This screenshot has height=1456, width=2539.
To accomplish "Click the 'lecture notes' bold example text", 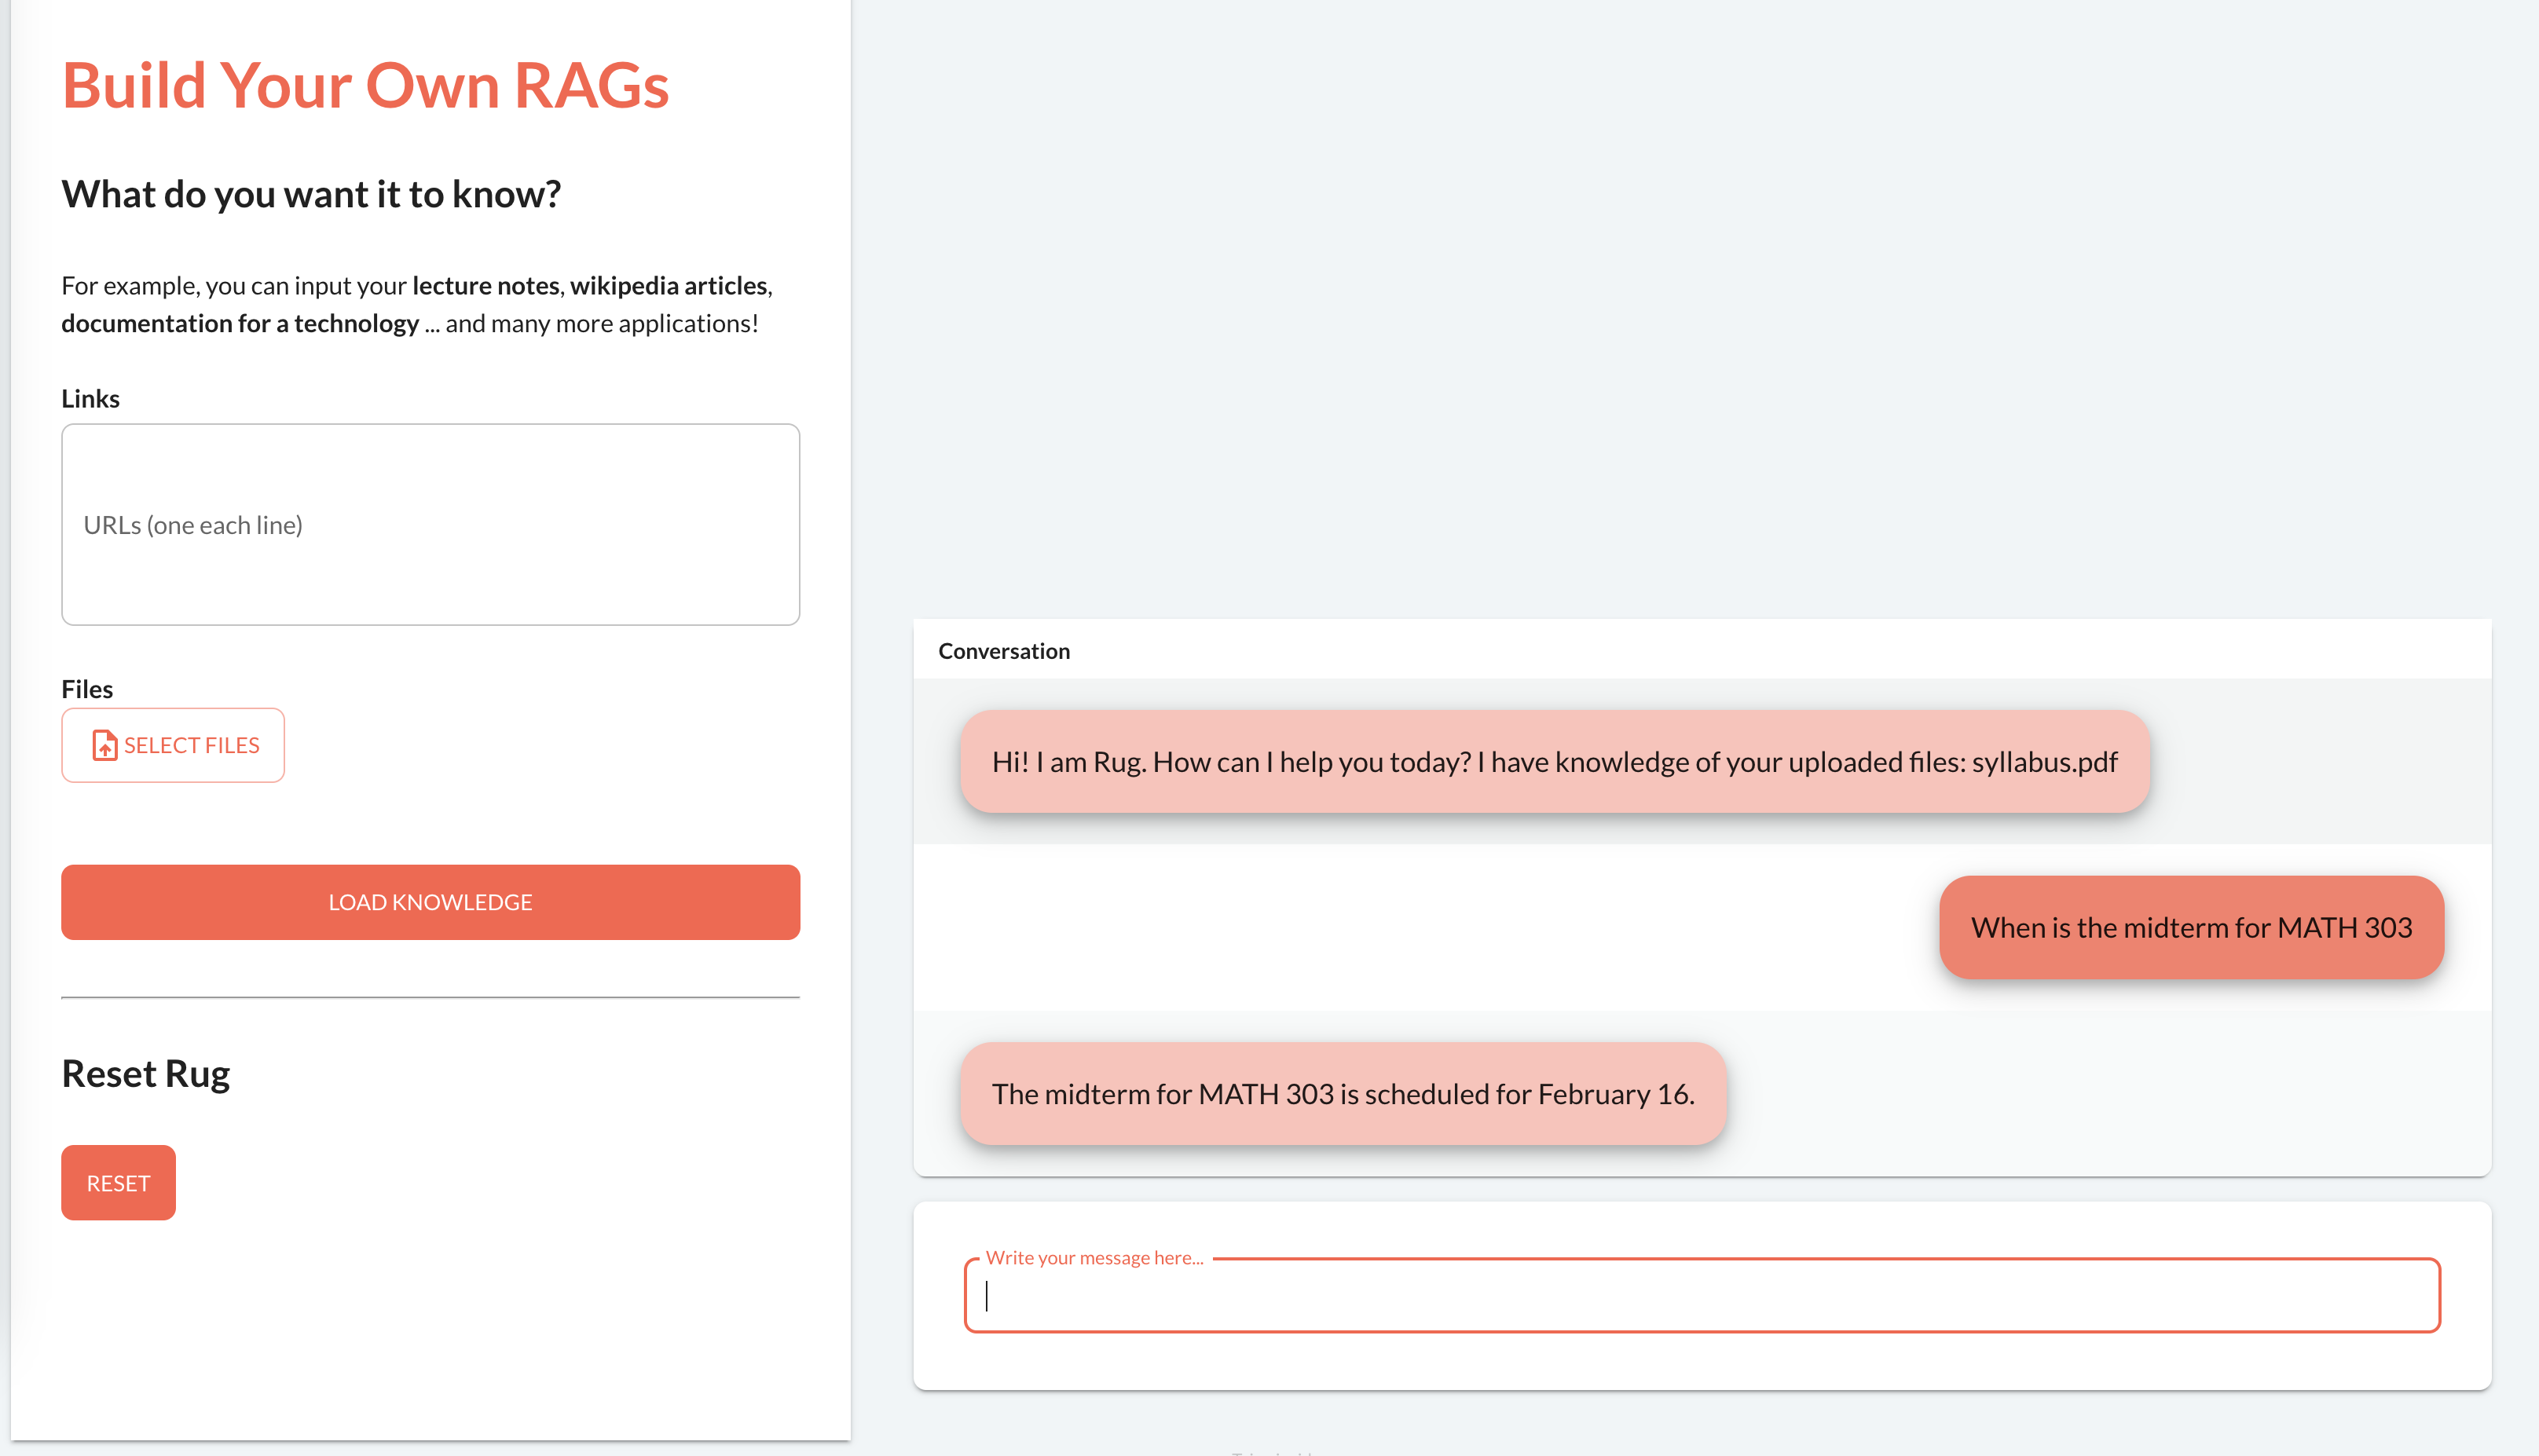I will (486, 285).
